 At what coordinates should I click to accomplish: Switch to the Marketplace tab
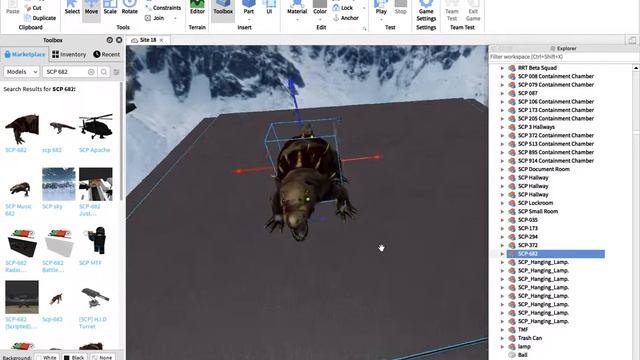(24, 54)
